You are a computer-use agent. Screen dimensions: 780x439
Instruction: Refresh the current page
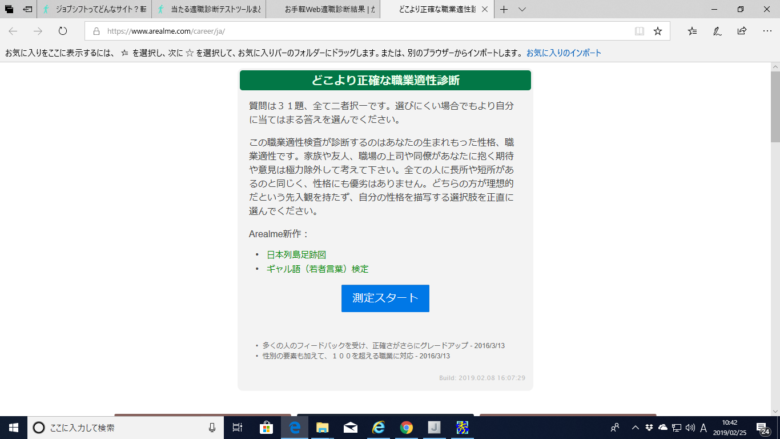point(63,31)
